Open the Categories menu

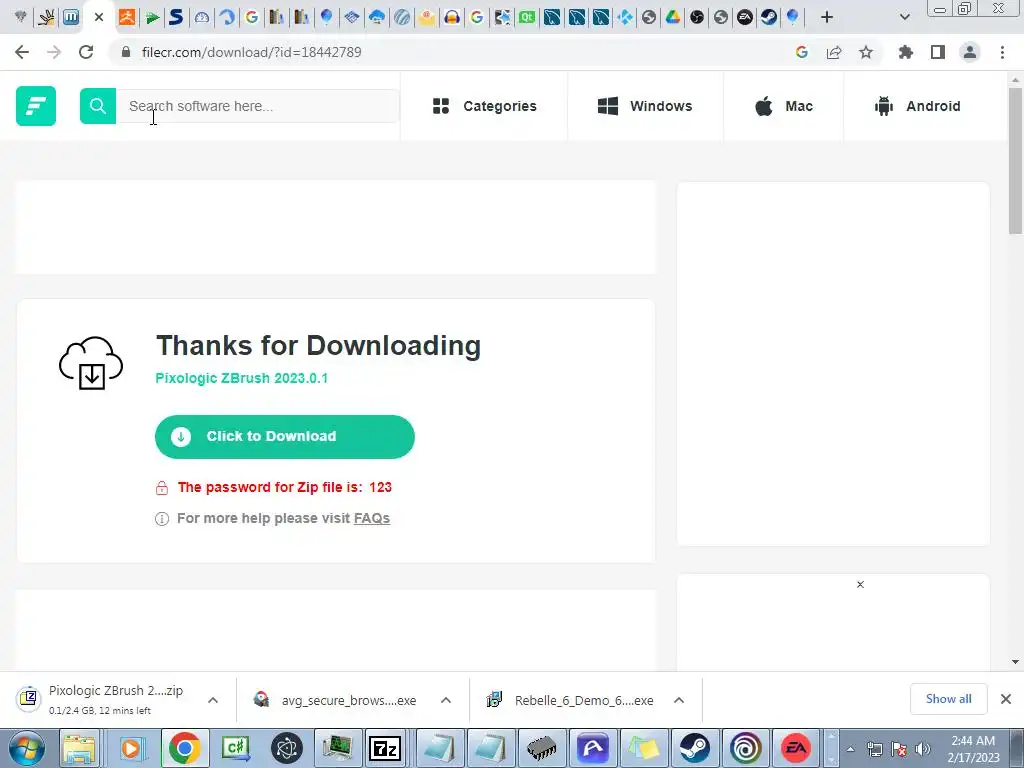pyautogui.click(x=485, y=106)
